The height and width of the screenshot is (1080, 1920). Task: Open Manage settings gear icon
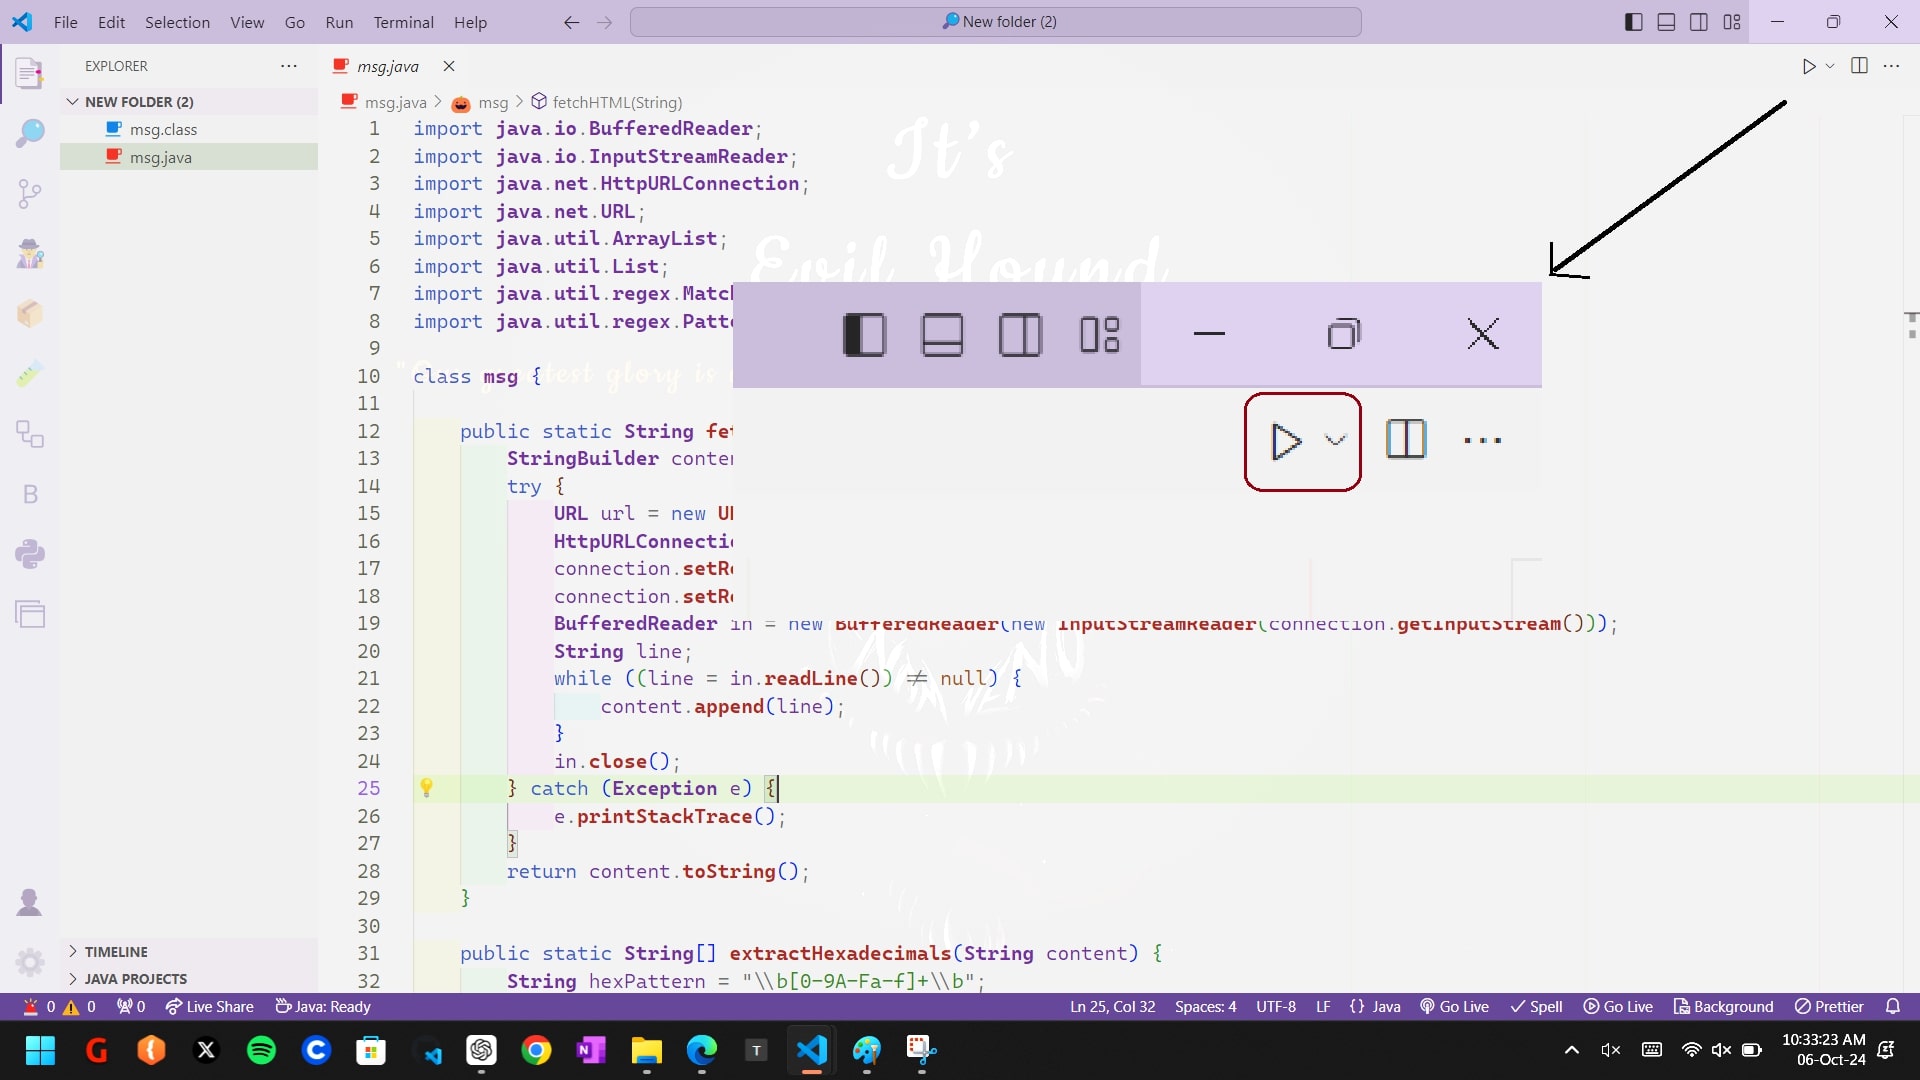pyautogui.click(x=30, y=962)
